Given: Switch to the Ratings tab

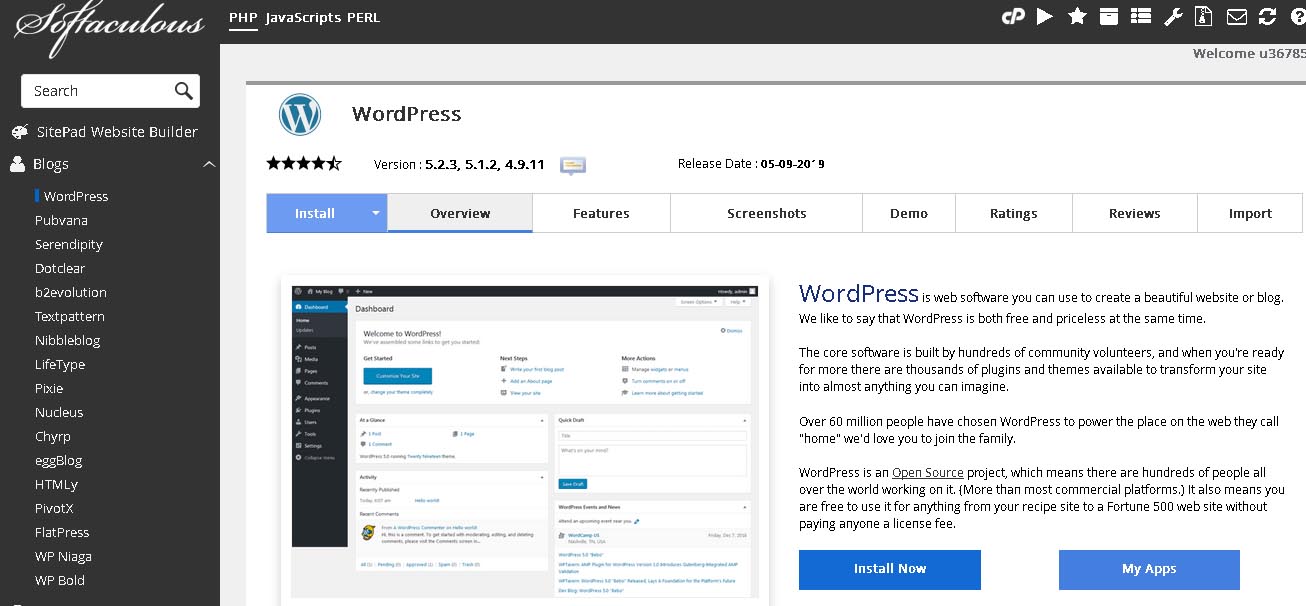Looking at the screenshot, I should click(x=1014, y=213).
